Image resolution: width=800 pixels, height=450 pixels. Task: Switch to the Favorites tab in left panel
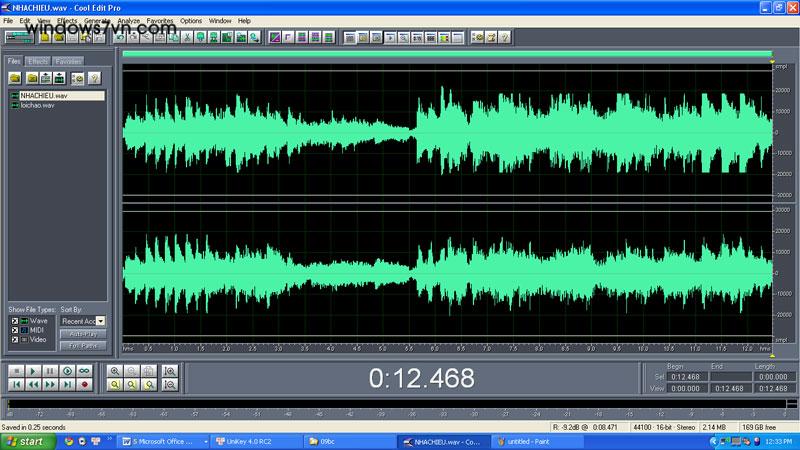point(68,61)
